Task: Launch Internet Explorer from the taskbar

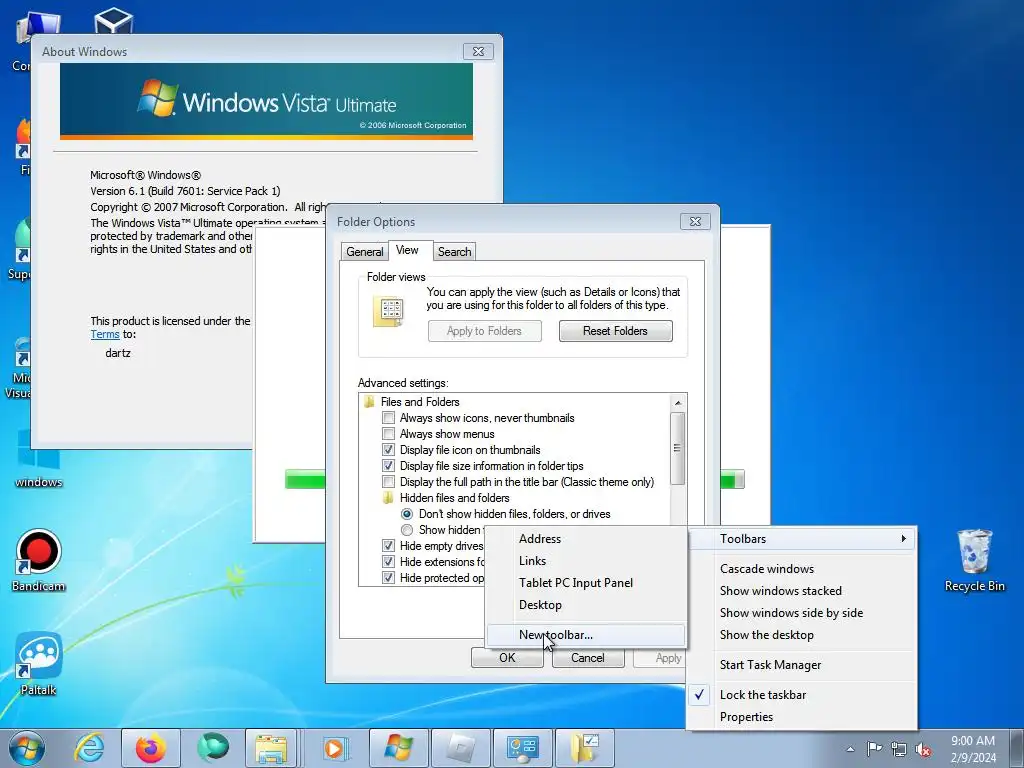Action: click(89, 748)
